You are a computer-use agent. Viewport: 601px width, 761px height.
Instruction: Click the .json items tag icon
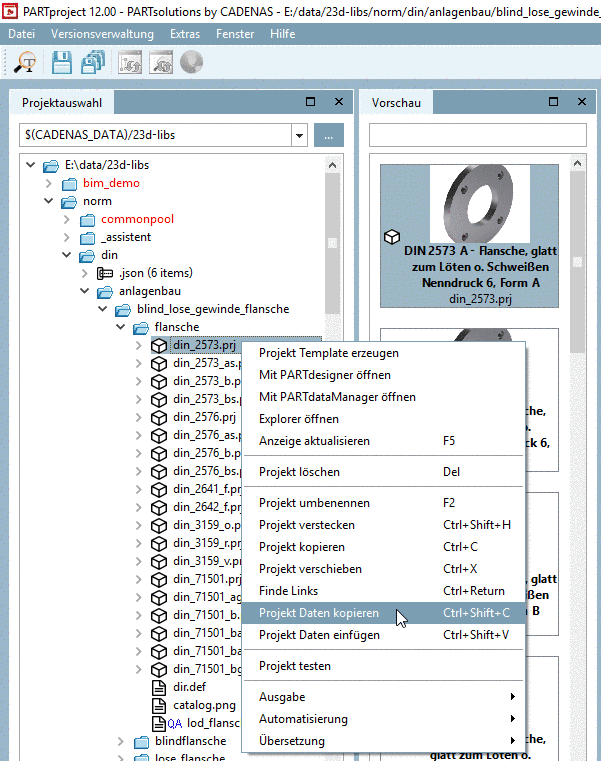[x=105, y=274]
